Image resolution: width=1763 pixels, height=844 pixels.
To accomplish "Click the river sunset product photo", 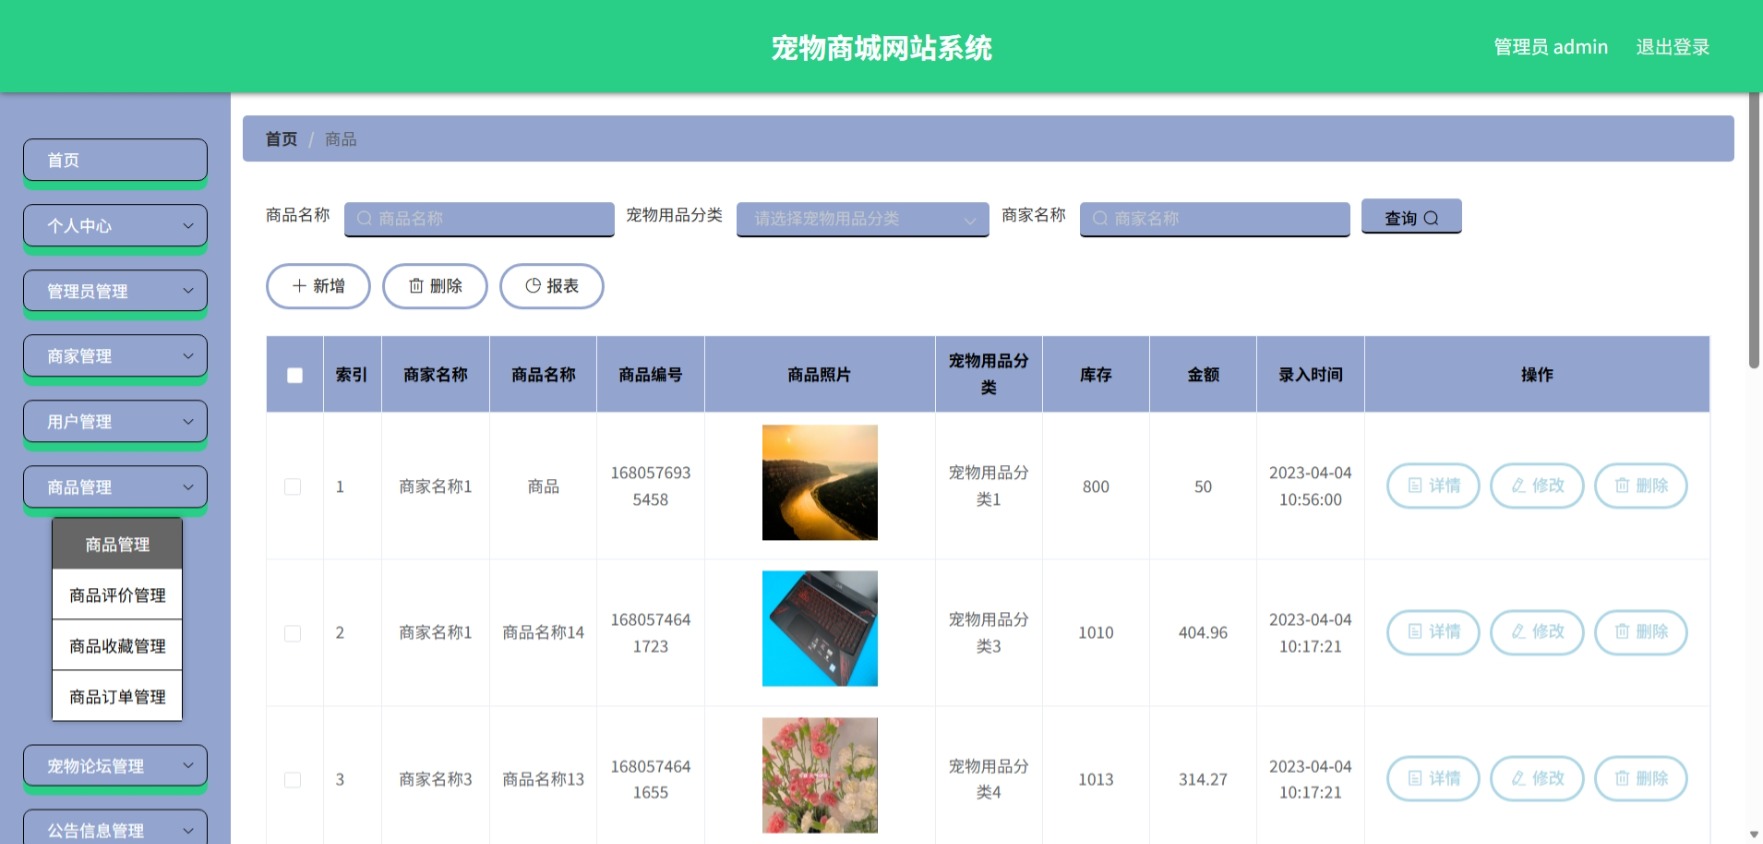I will 820,483.
